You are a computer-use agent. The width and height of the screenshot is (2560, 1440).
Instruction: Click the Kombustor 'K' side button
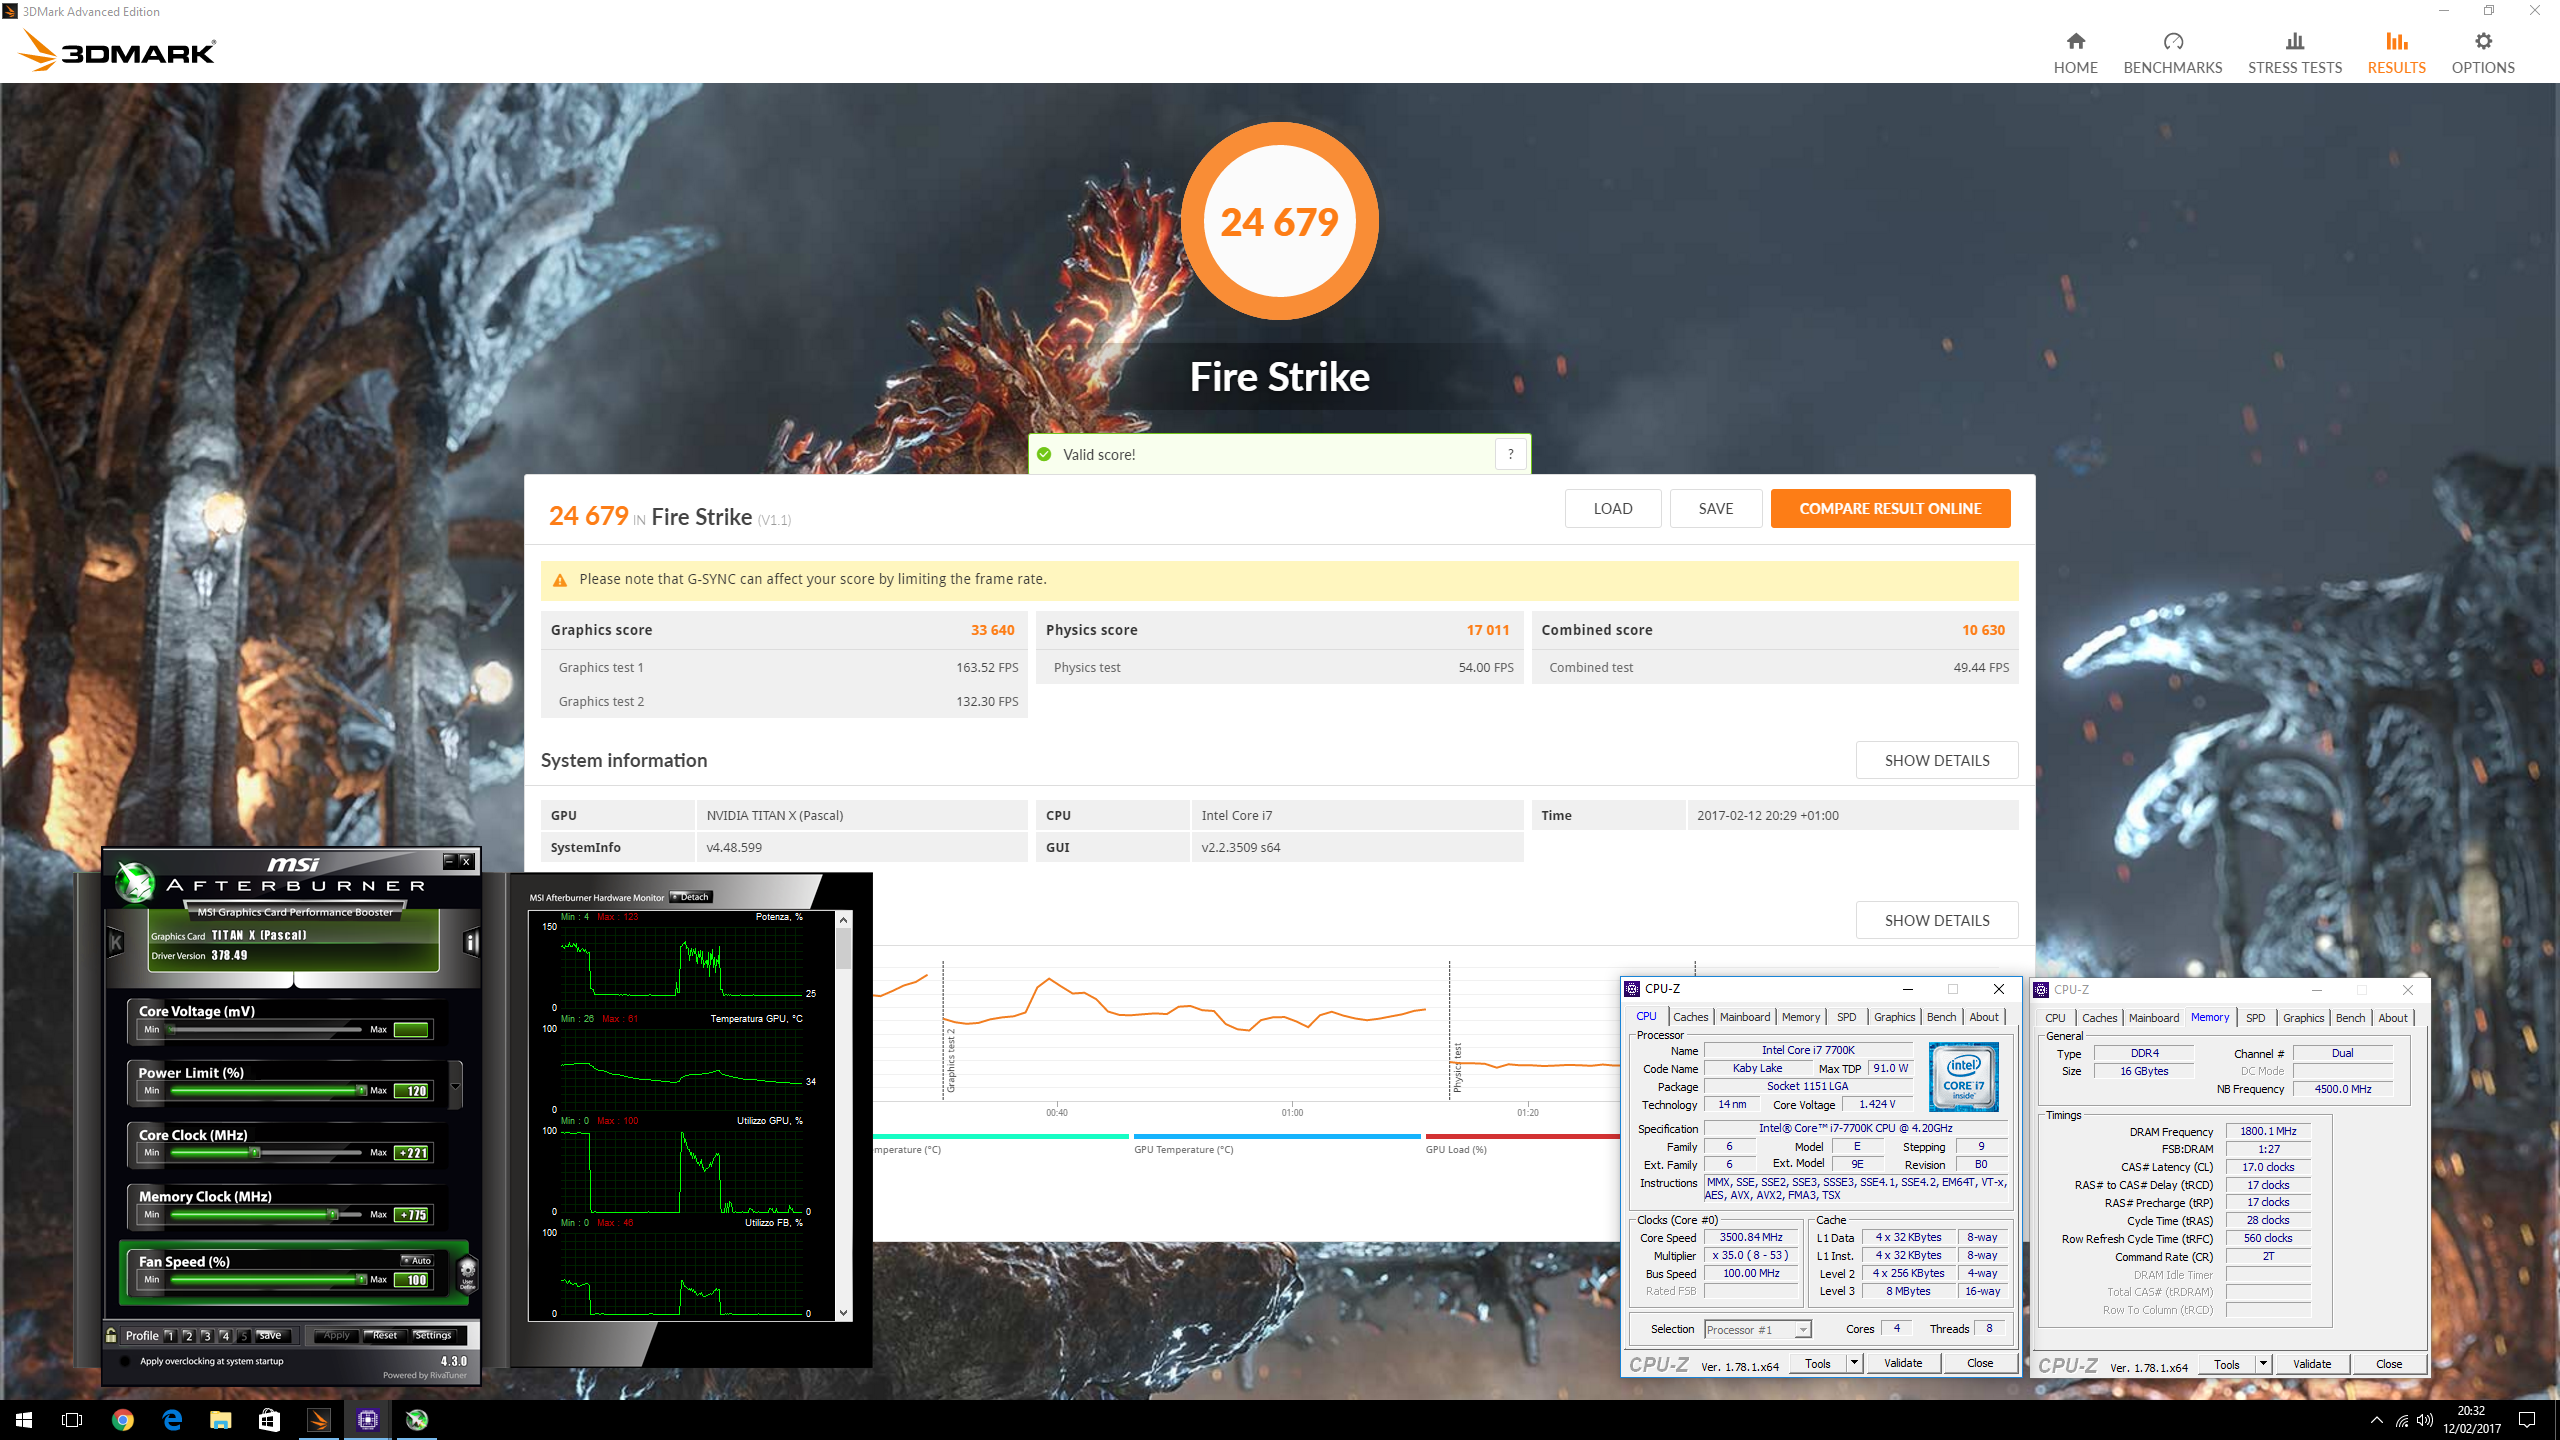click(x=116, y=942)
